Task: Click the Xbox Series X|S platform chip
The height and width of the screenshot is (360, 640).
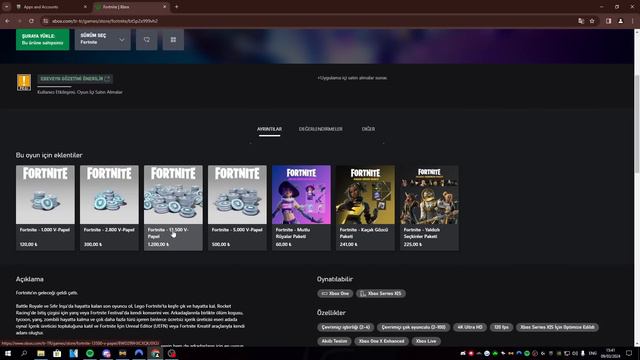Action: tap(381, 293)
